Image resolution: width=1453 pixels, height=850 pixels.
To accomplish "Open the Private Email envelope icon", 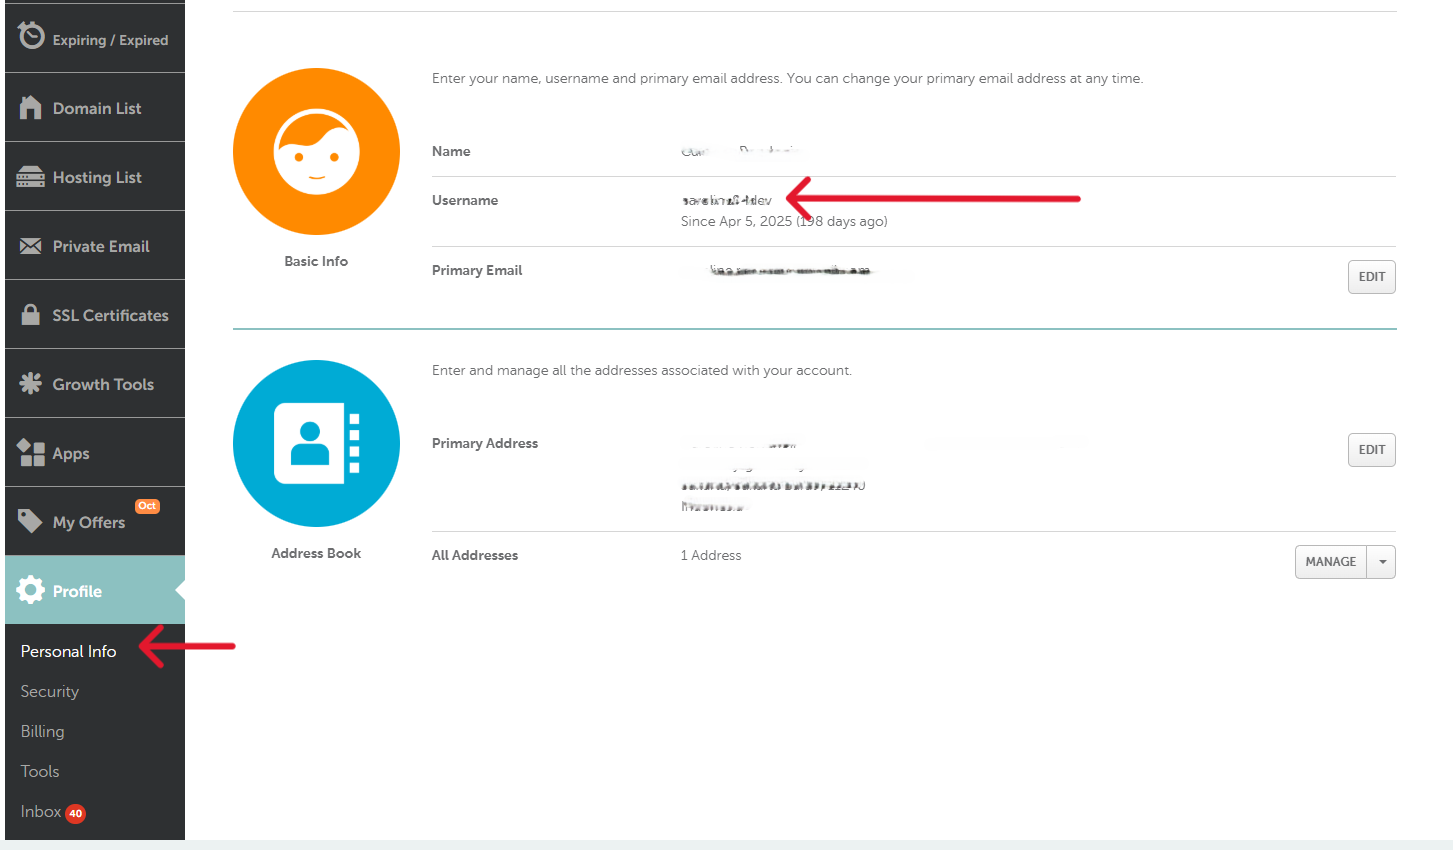I will [x=29, y=245].
